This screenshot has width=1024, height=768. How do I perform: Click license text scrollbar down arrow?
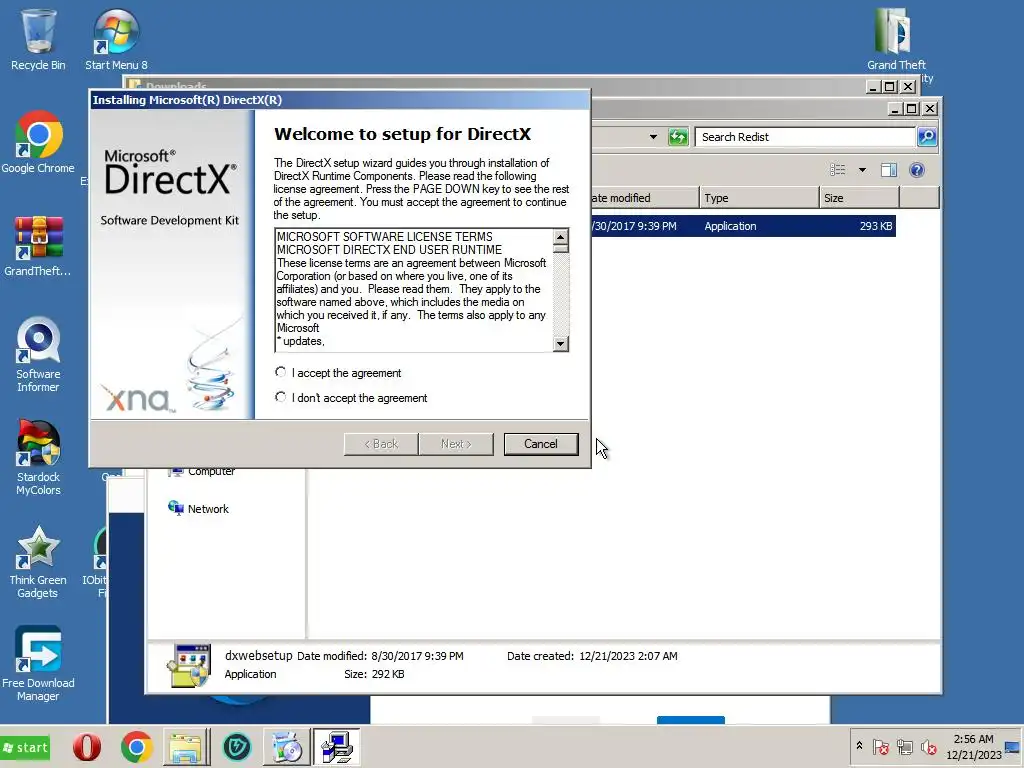560,344
